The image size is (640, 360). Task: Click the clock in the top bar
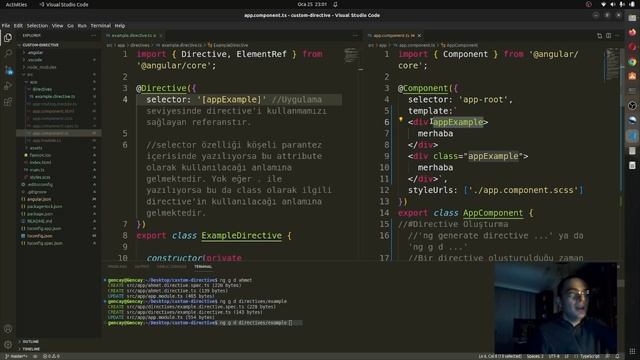[x=312, y=4]
